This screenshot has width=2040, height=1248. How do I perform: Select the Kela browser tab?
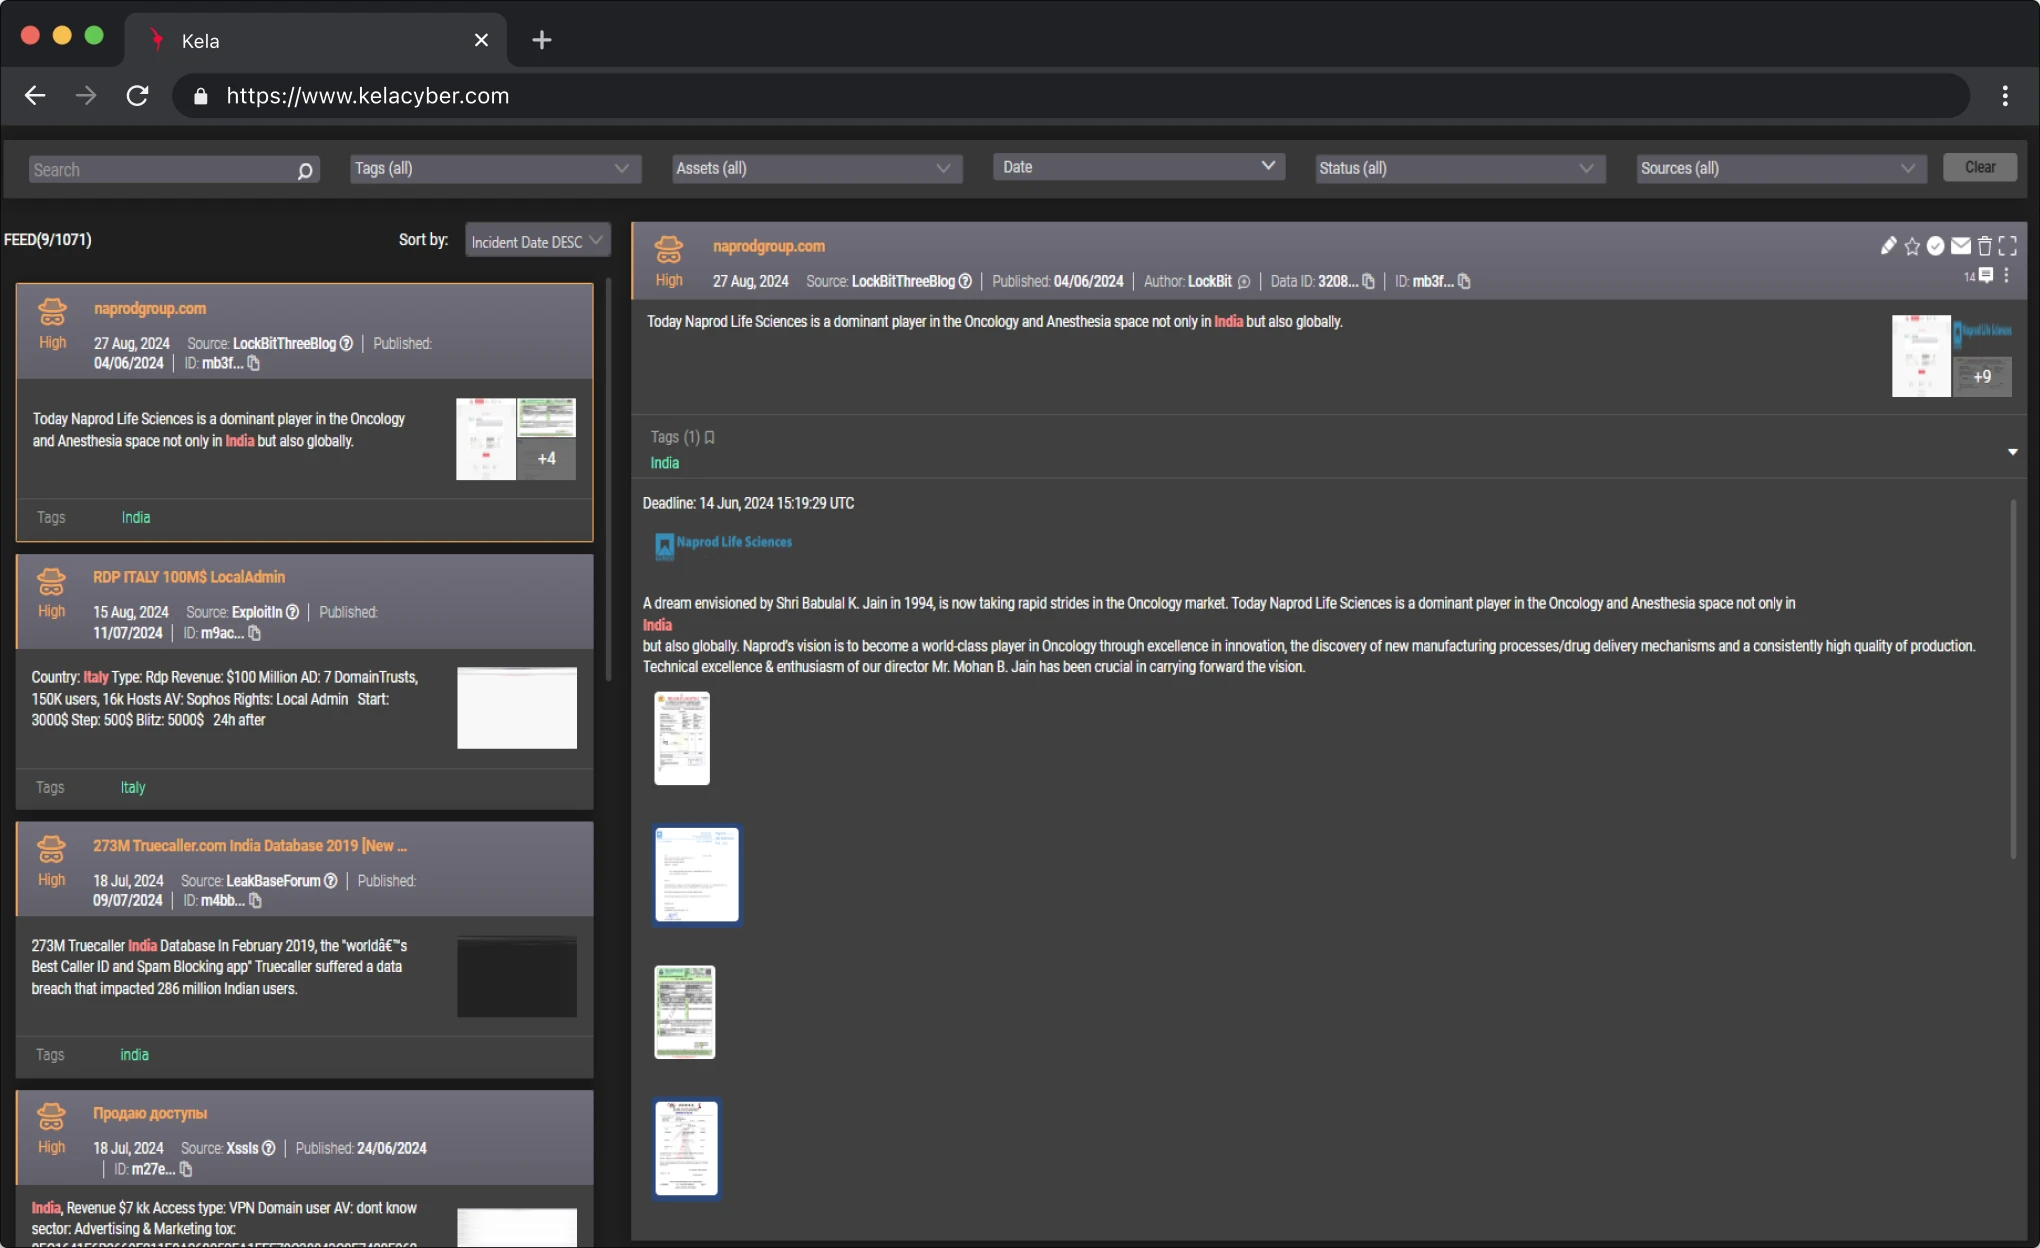[x=315, y=40]
